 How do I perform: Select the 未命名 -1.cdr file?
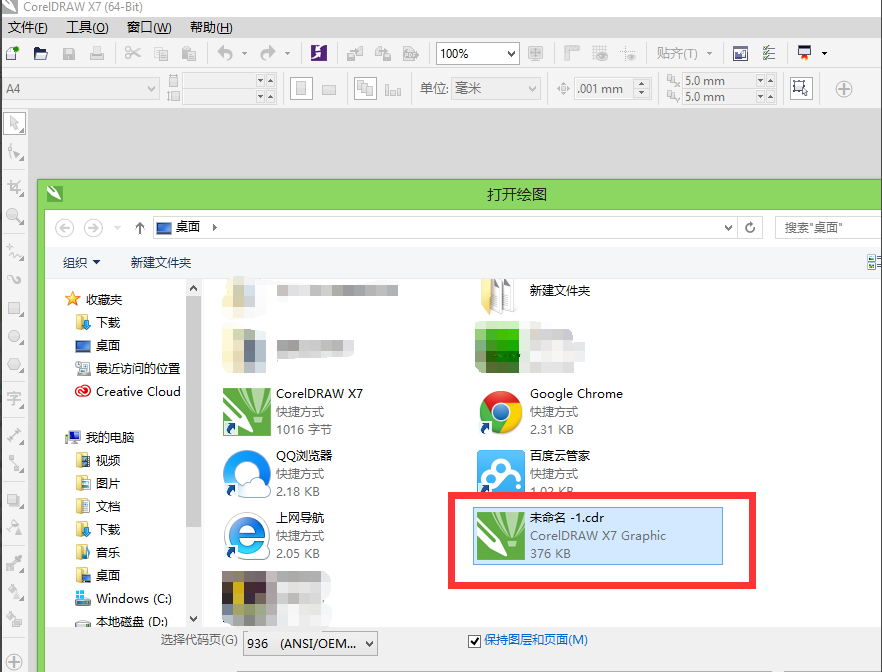(x=597, y=535)
